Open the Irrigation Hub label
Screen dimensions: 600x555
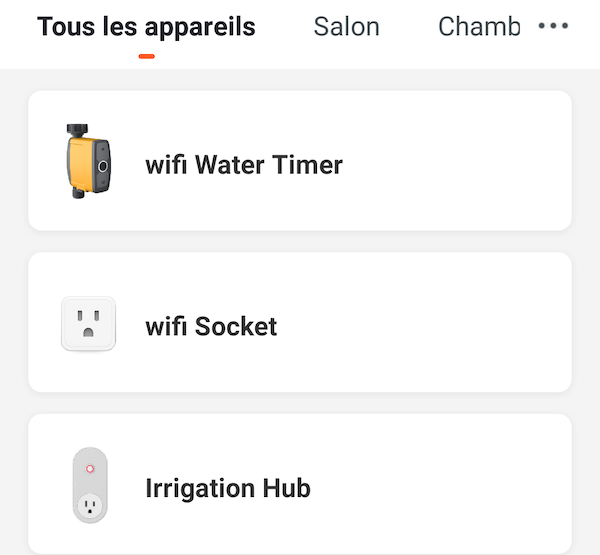(228, 488)
